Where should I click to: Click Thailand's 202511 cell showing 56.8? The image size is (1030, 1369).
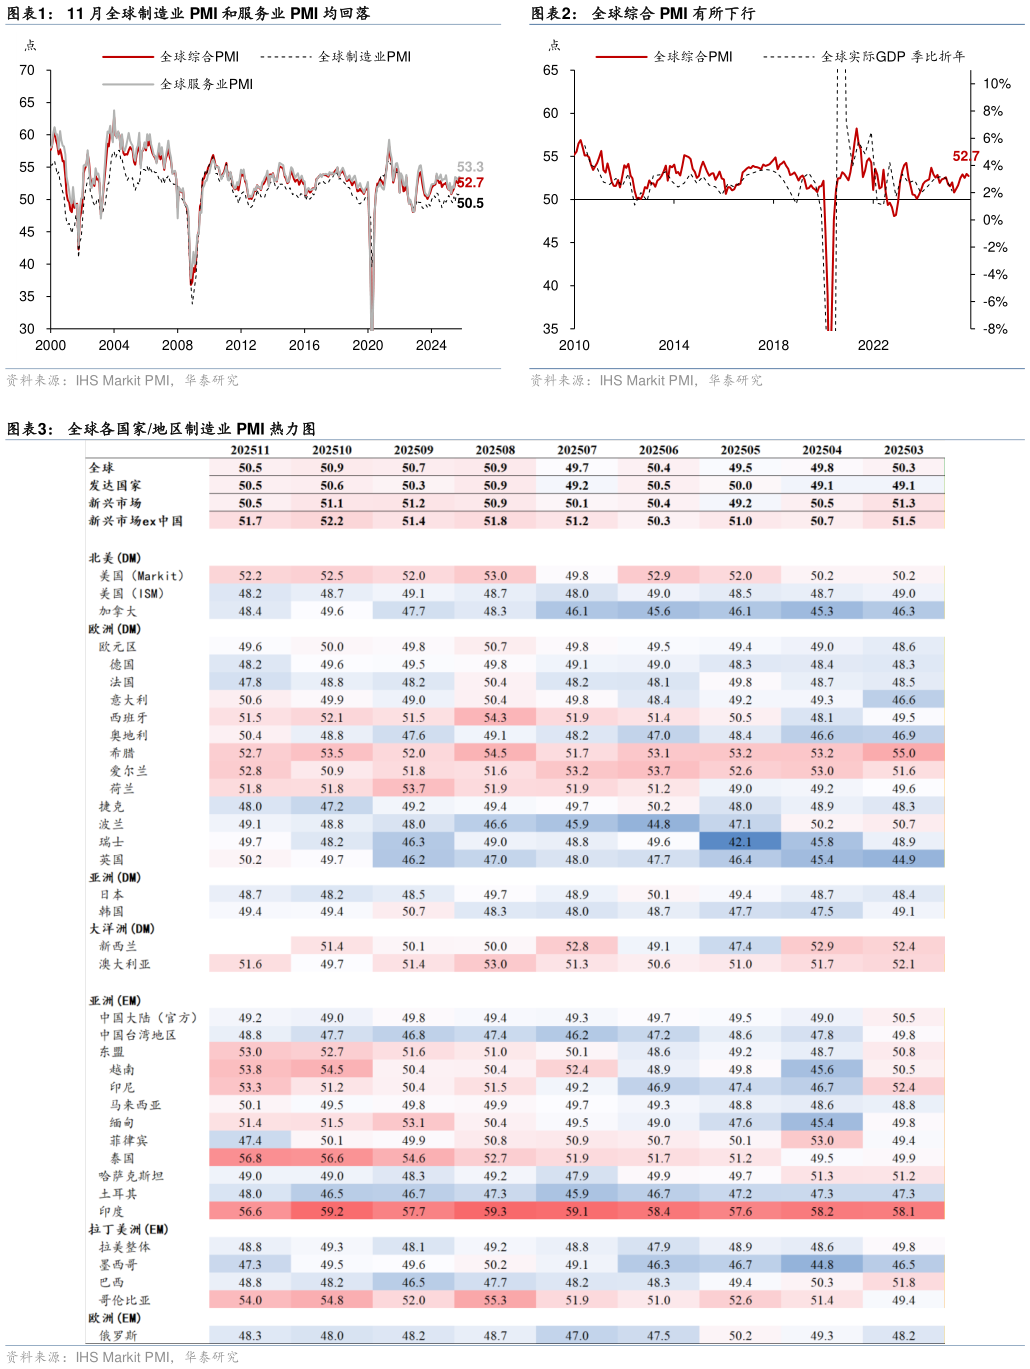[250, 1158]
